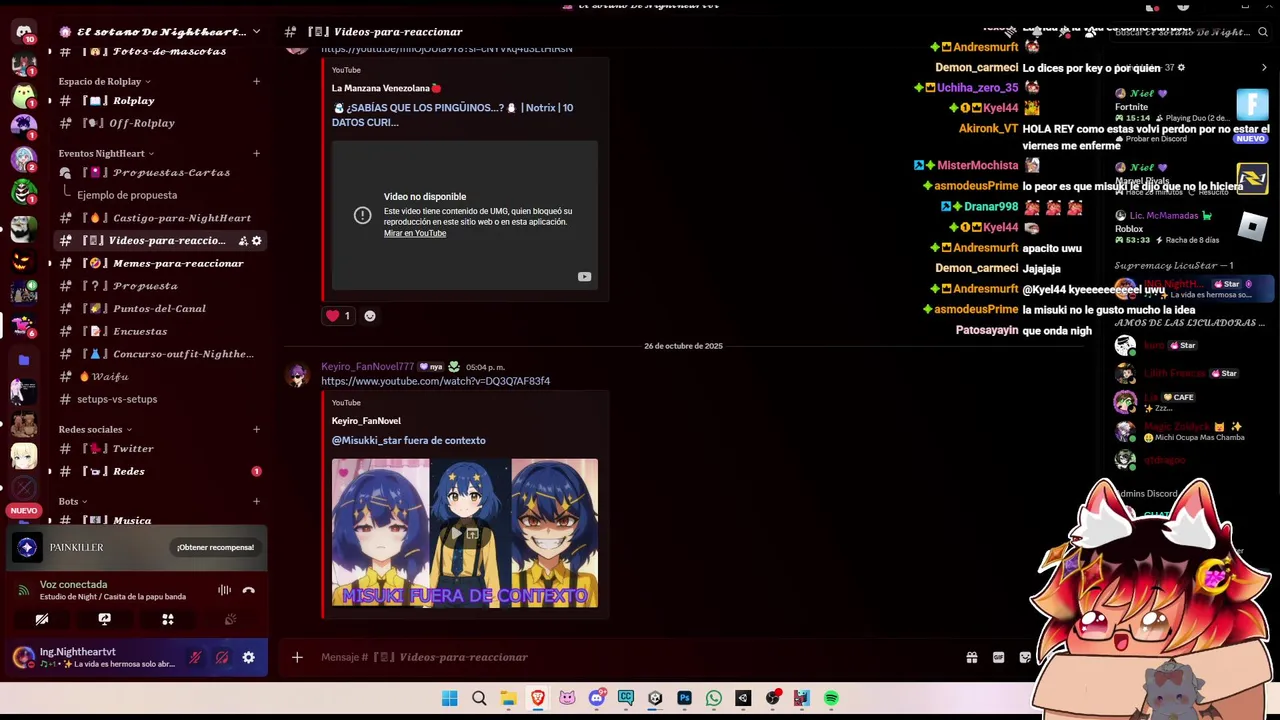Viewport: 1280px width, 720px height.
Task: Disconnect from voice with the hang-up icon
Action: (x=248, y=590)
